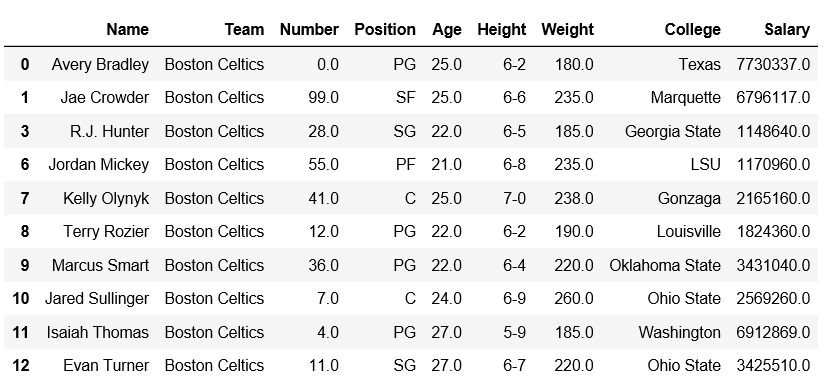
Task: Select the Weight column header
Action: [567, 29]
